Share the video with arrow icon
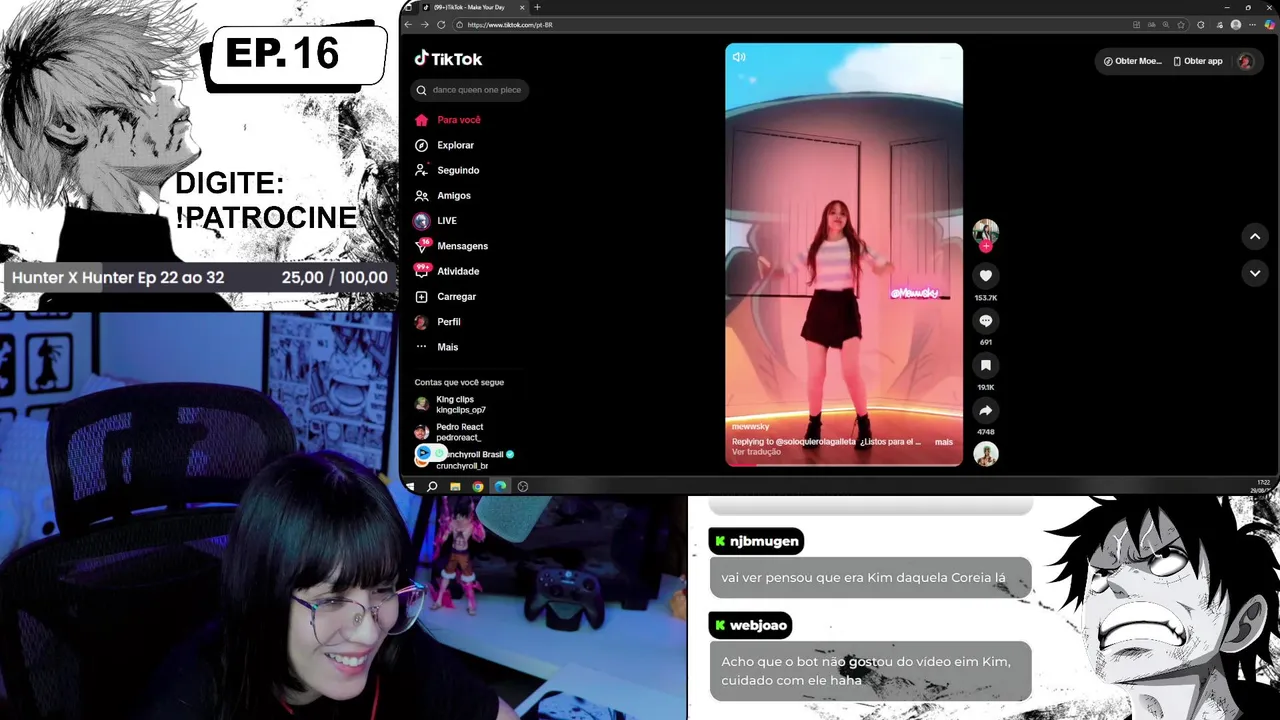 pos(985,411)
